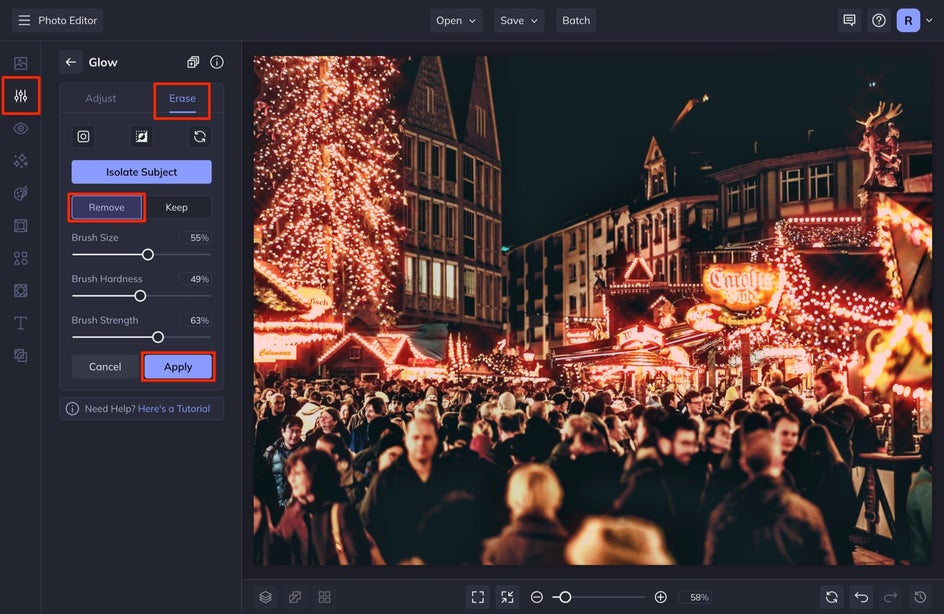
Task: Click the invert selection icon
Action: (x=141, y=137)
